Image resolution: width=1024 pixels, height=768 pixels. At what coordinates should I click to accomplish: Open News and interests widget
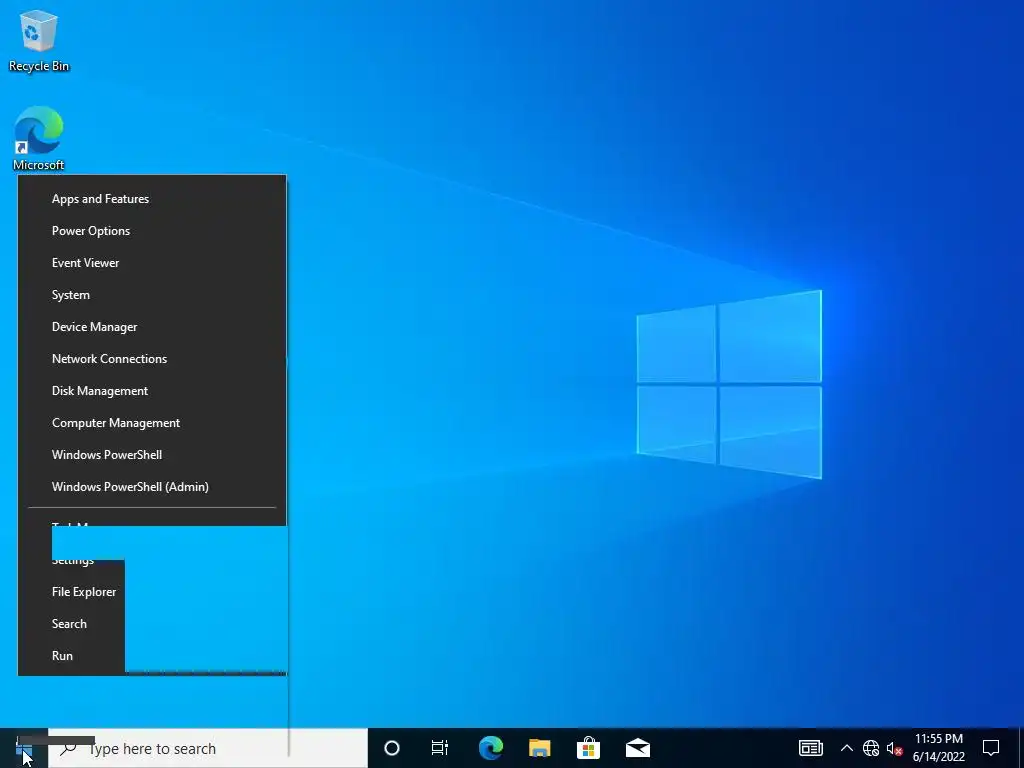coord(810,748)
